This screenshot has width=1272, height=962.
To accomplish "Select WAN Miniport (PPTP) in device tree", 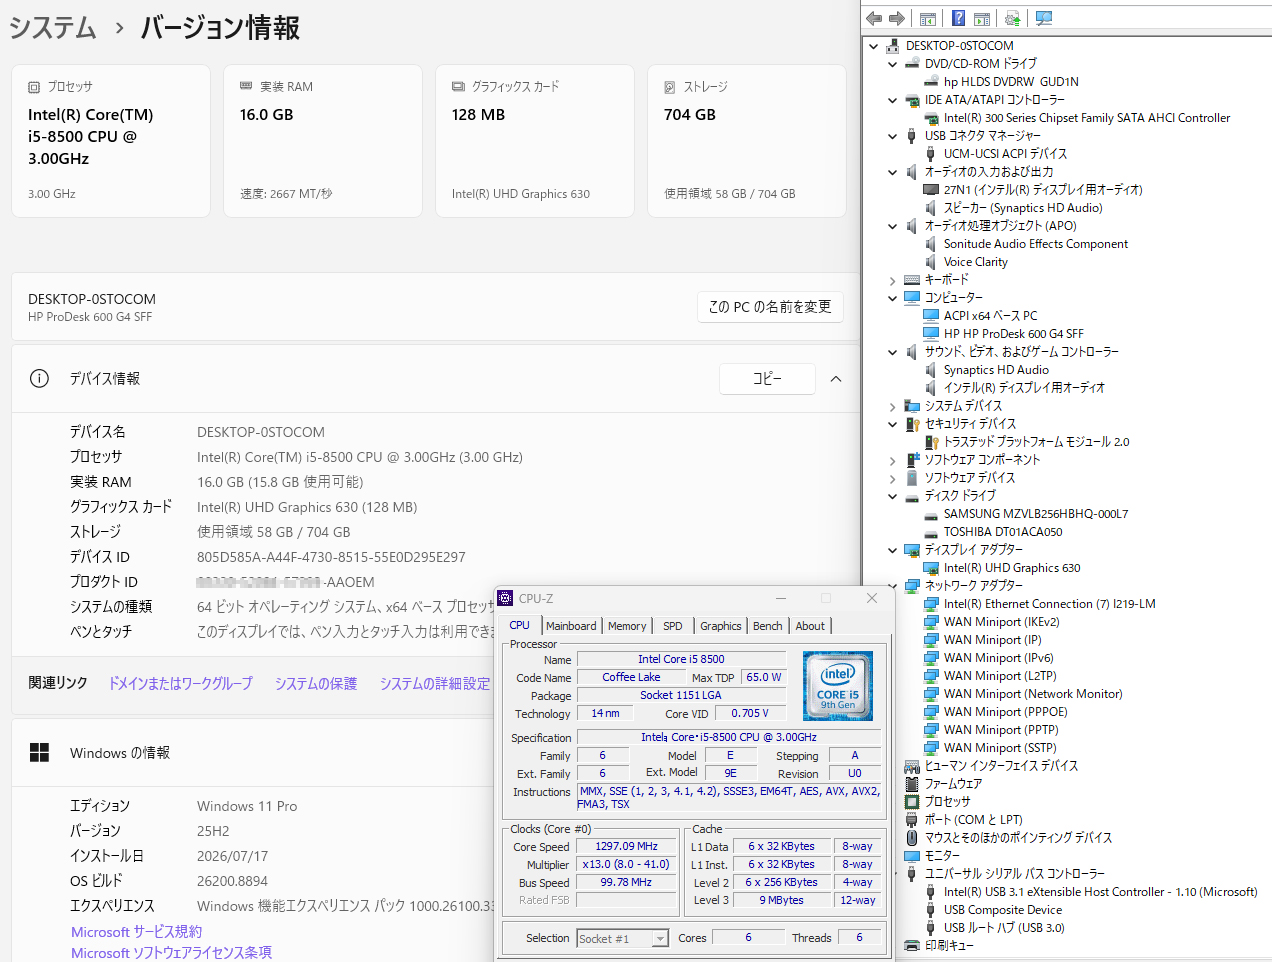I will 1001,730.
